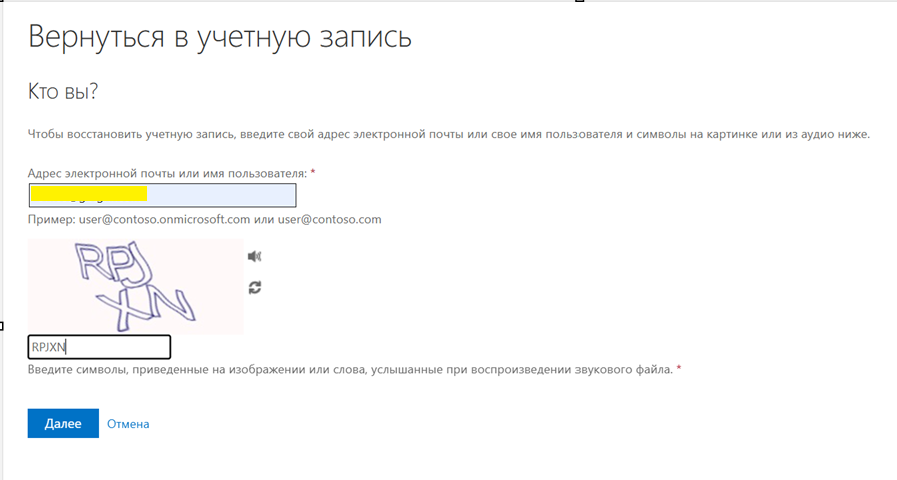Select the heading Вернуться в учетную запись

pos(220,37)
